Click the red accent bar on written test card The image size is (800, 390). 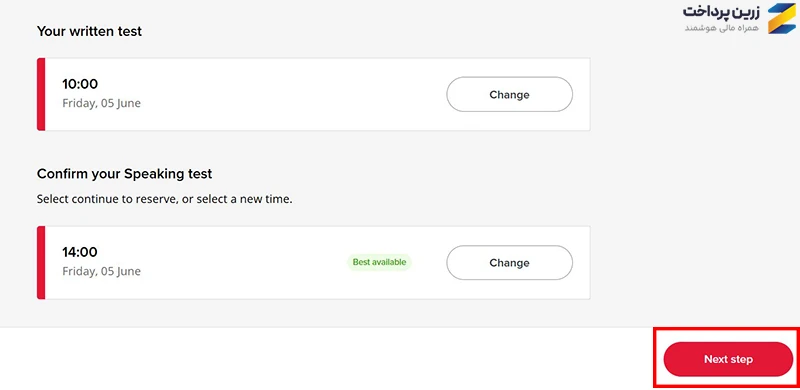(x=41, y=94)
